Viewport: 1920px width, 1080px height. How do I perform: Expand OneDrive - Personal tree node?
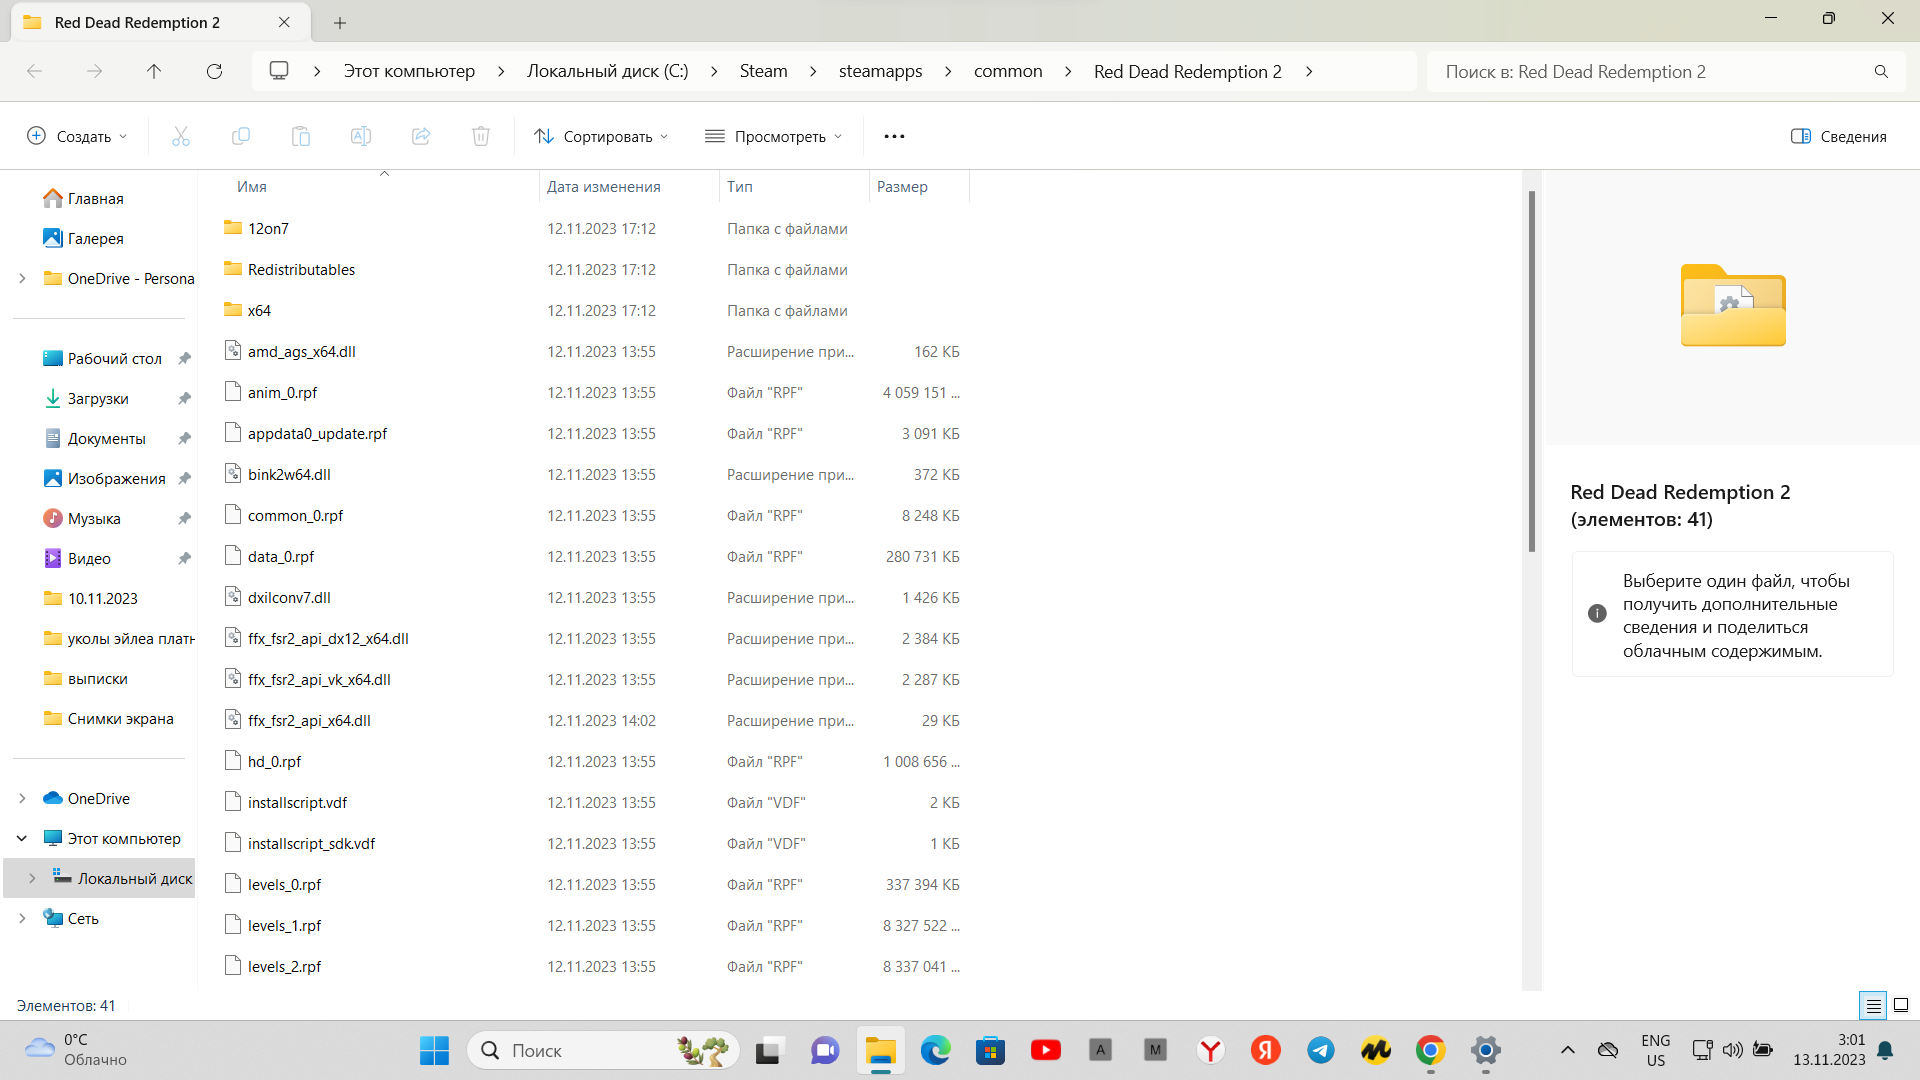(22, 278)
